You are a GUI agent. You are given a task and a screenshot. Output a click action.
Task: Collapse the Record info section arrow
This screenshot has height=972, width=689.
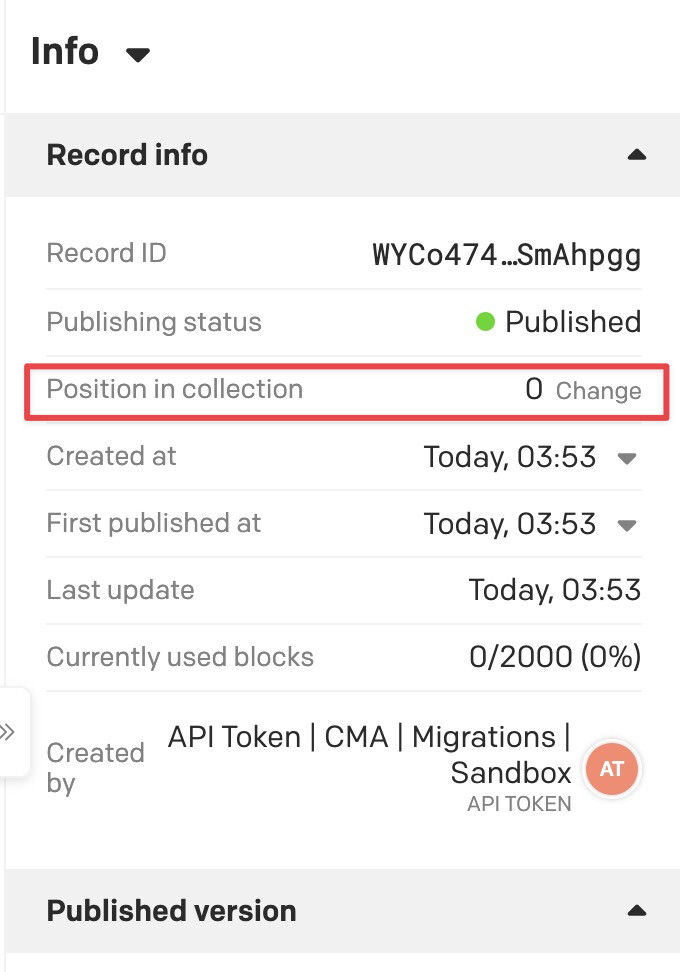(636, 155)
